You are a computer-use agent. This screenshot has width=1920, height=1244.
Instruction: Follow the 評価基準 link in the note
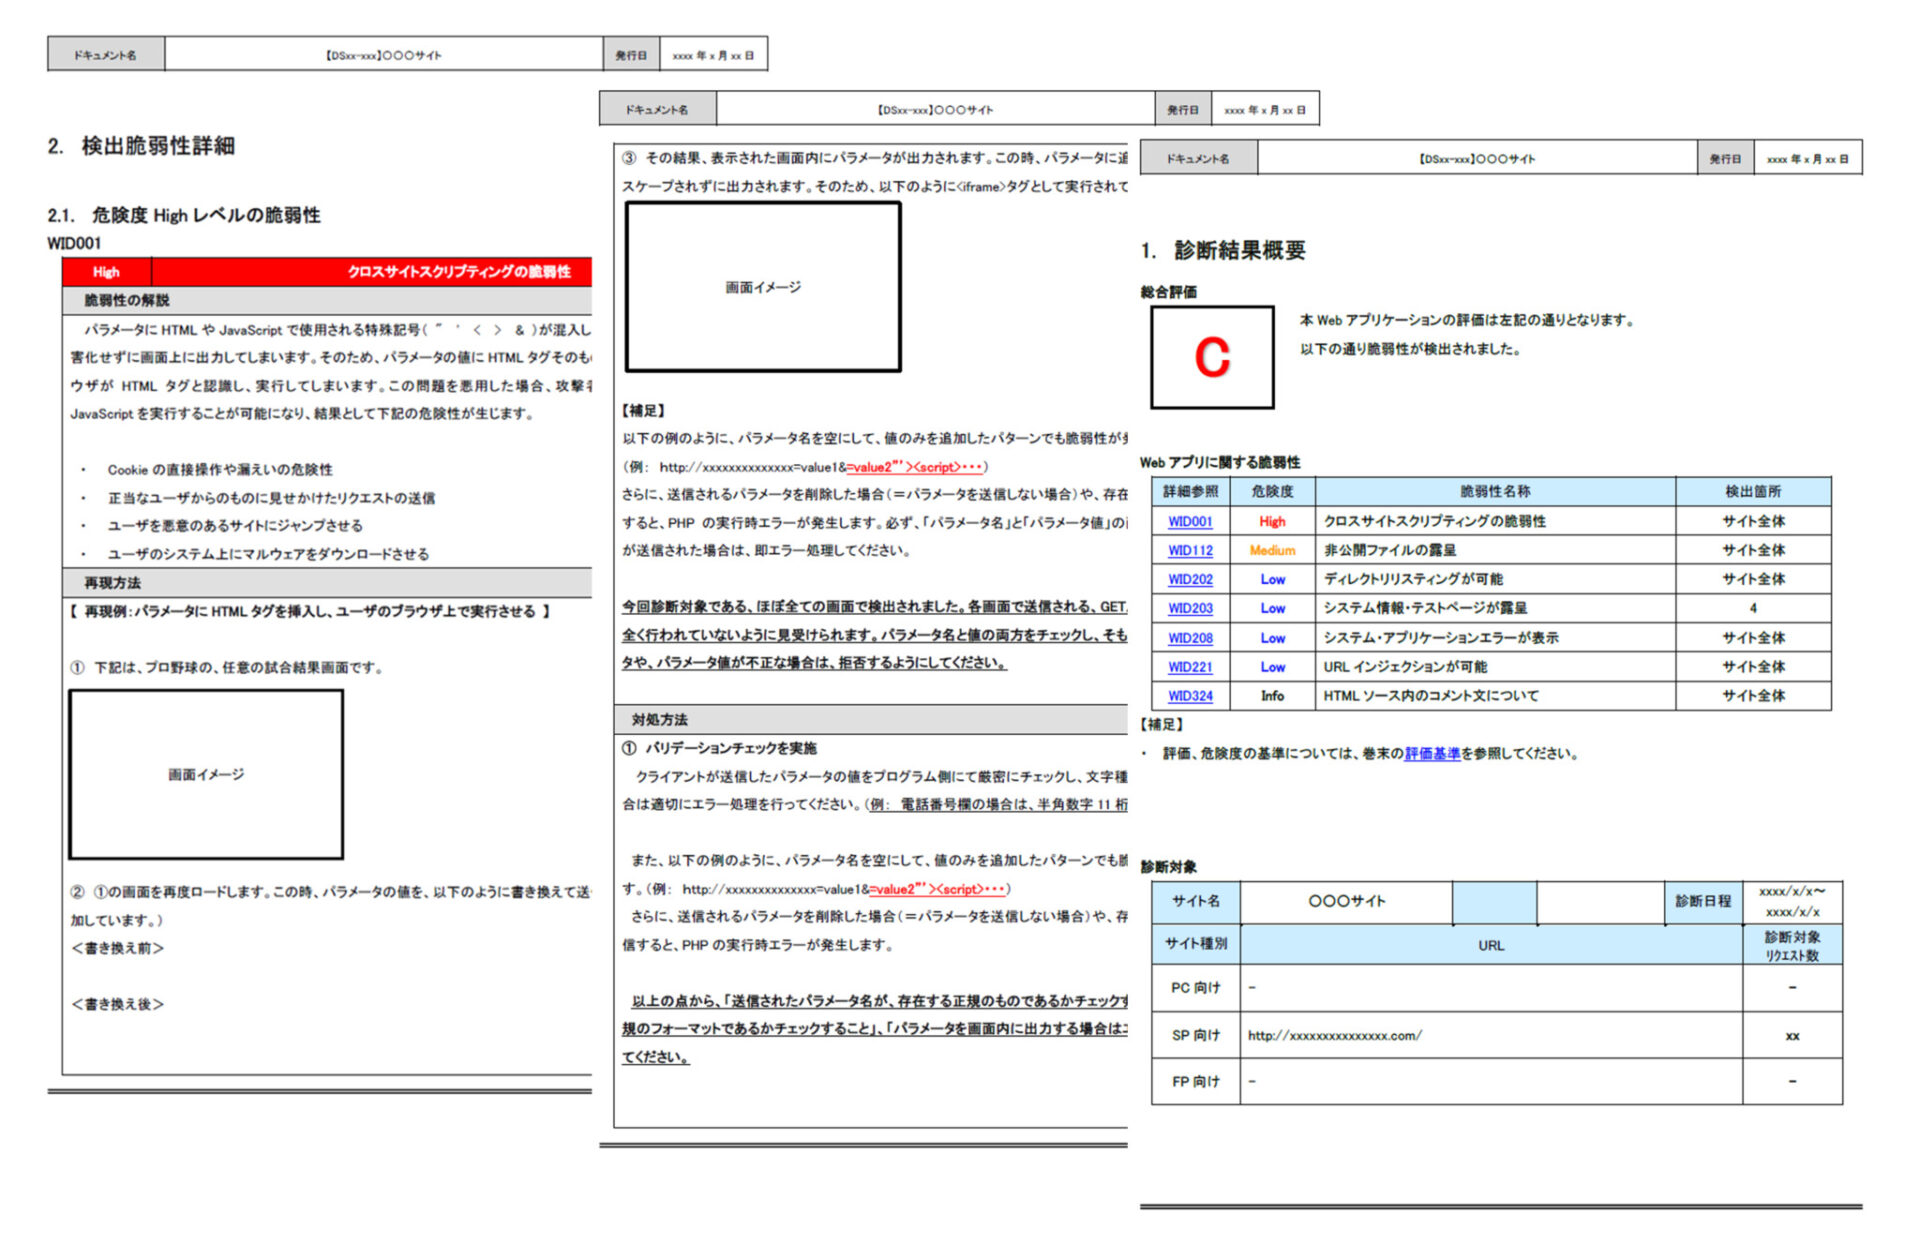point(1432,754)
